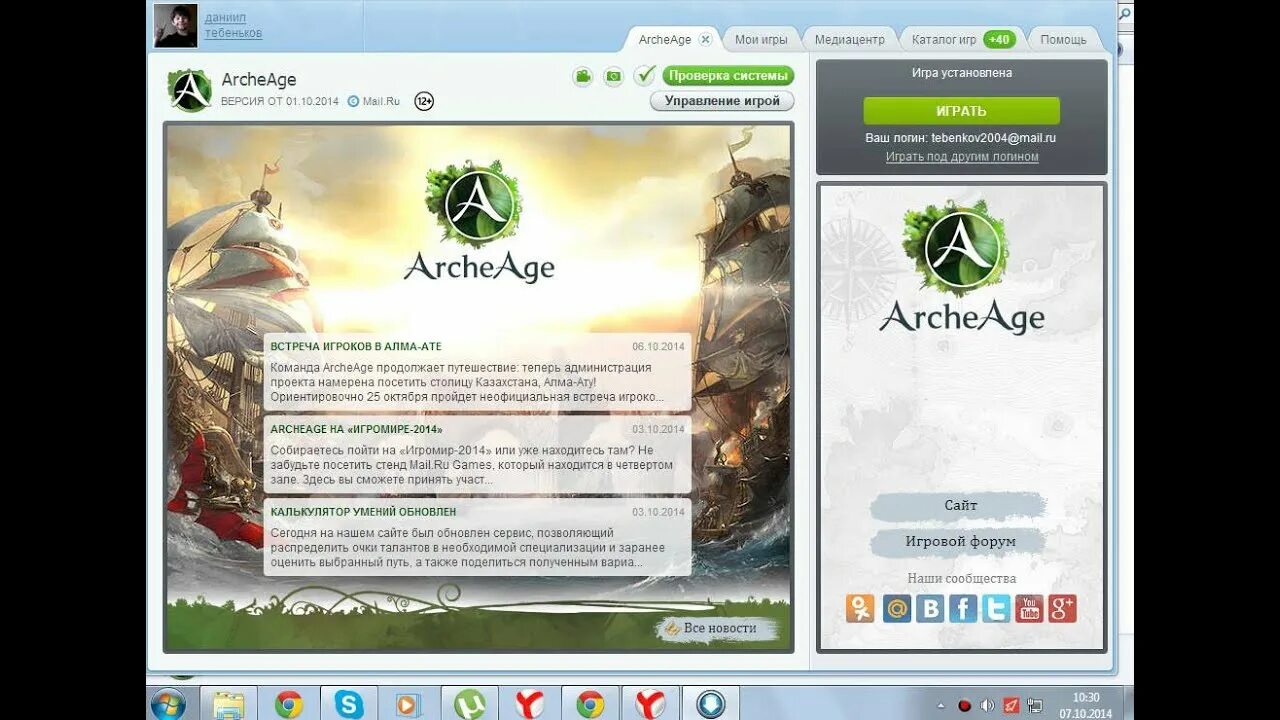Open Windows Media Player taskbar icon
This screenshot has width=1280, height=720.
point(408,704)
